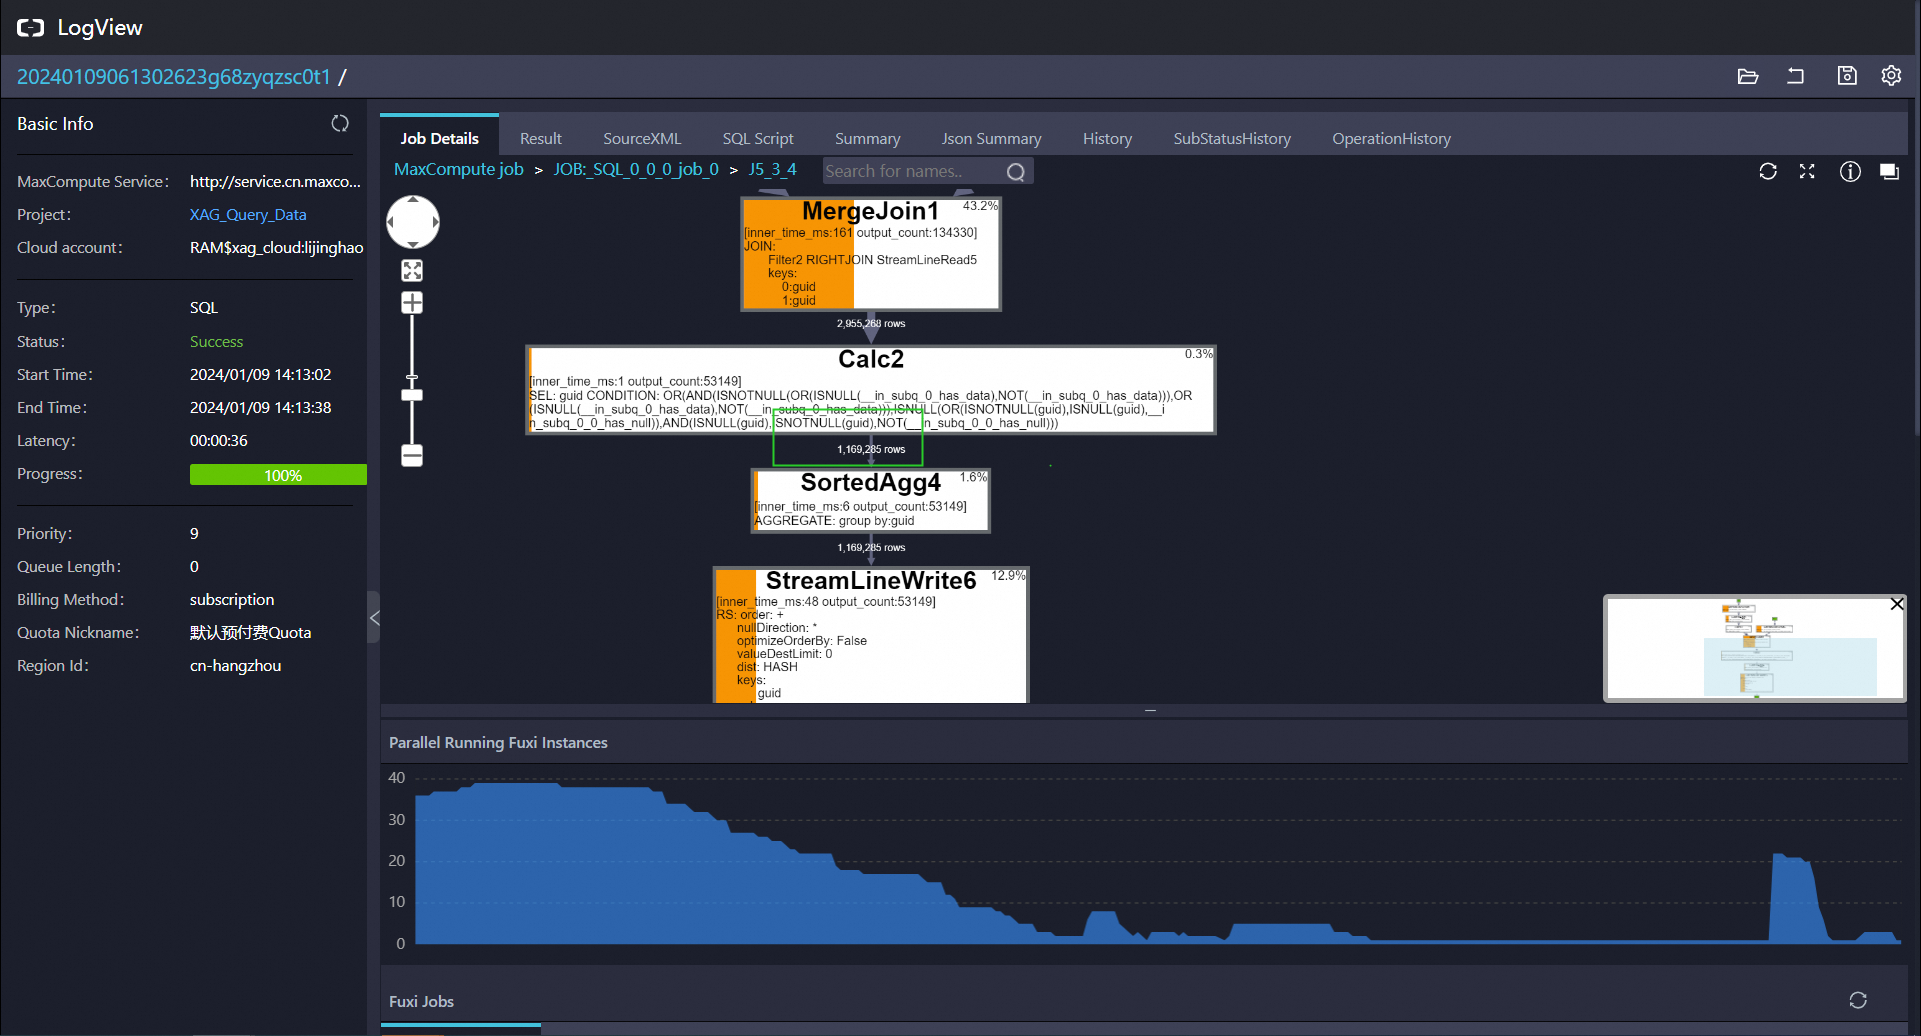Viewport: 1921px width, 1036px height.
Task: Close the minimap thumbnail
Action: tap(1896, 604)
